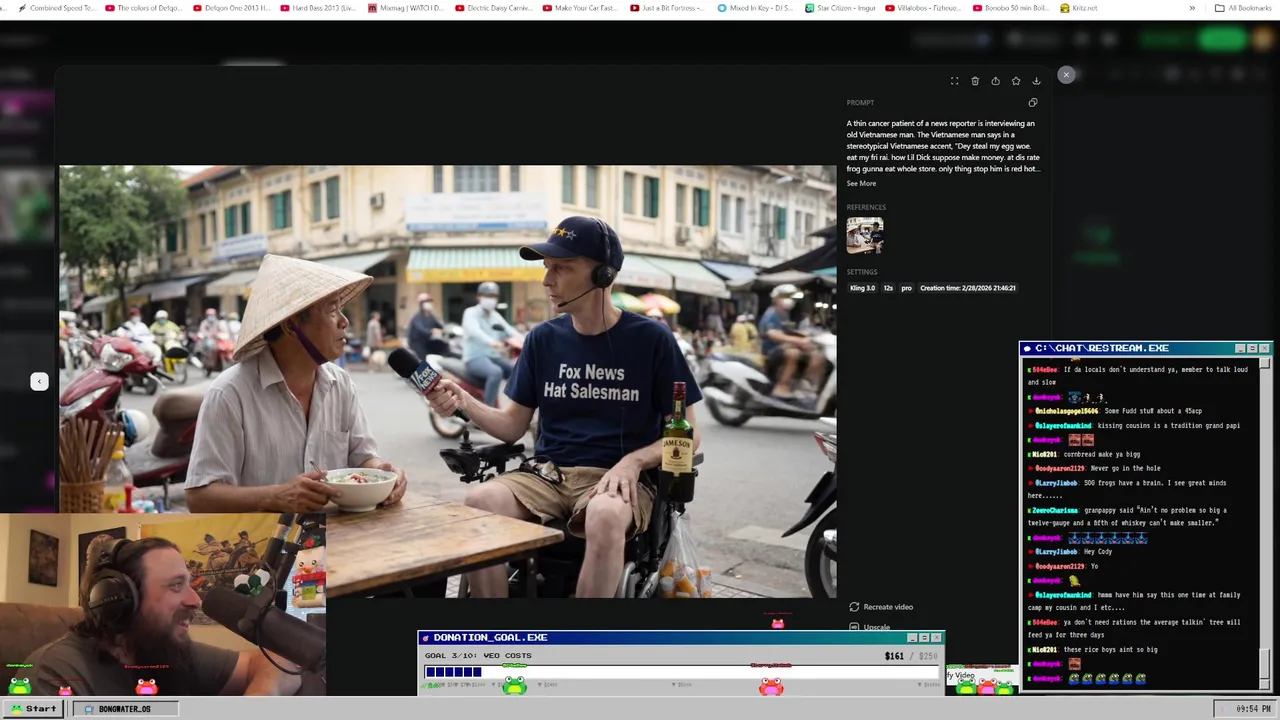Go to previous video with left arrow
1280x720 pixels.
pos(39,381)
